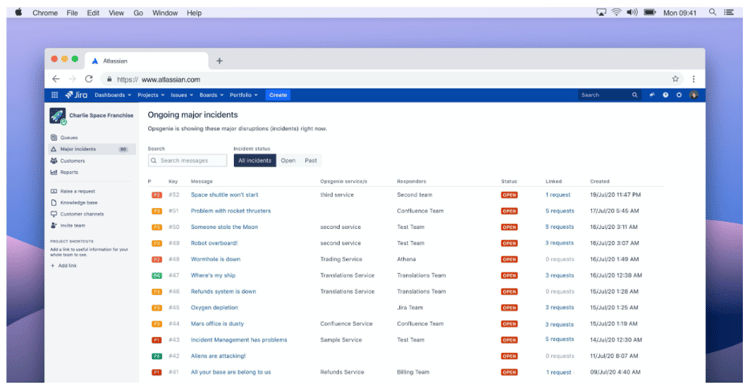Open the Edit menu in menu bar
Screen dimensions: 750x389
point(93,12)
